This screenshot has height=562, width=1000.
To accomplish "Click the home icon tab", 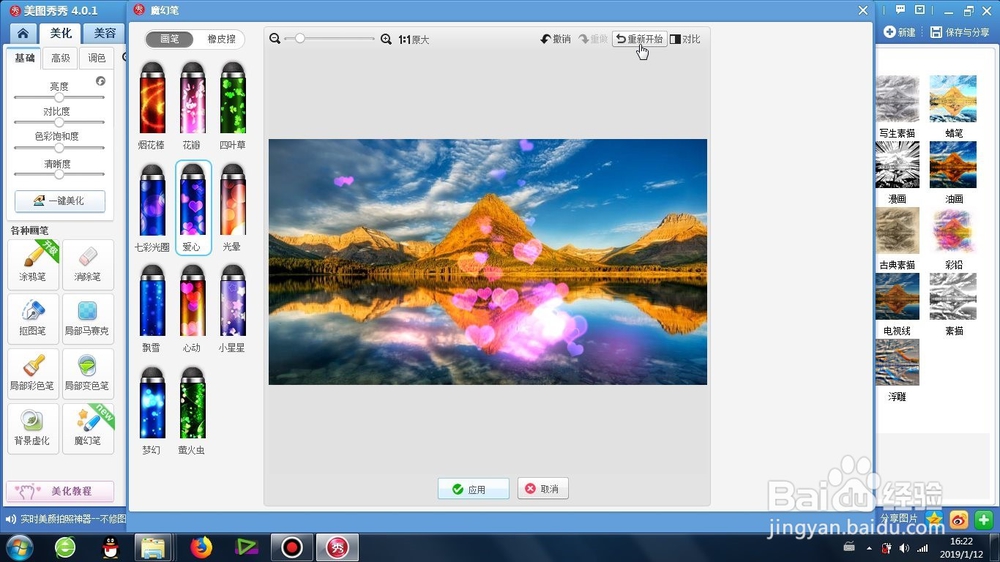I will [23, 33].
